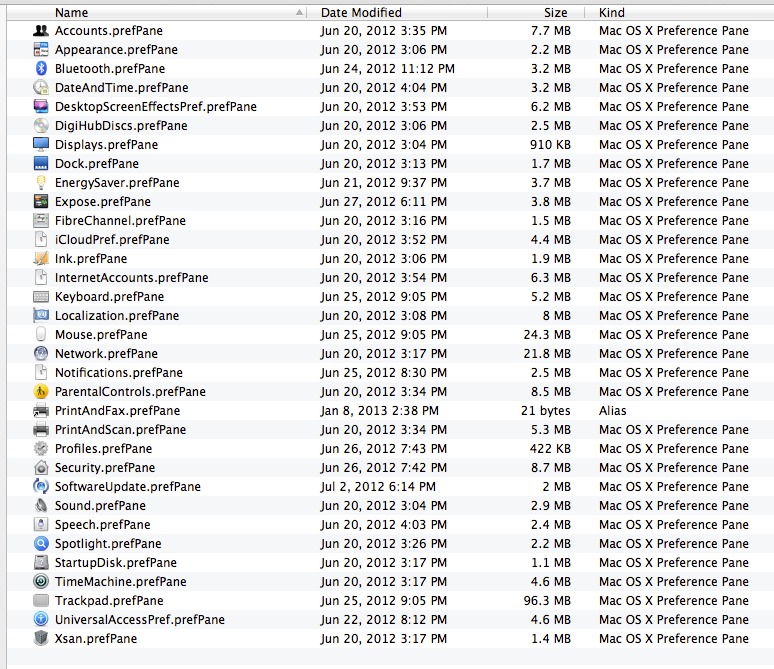Sort by the Kind column header

coord(612,12)
